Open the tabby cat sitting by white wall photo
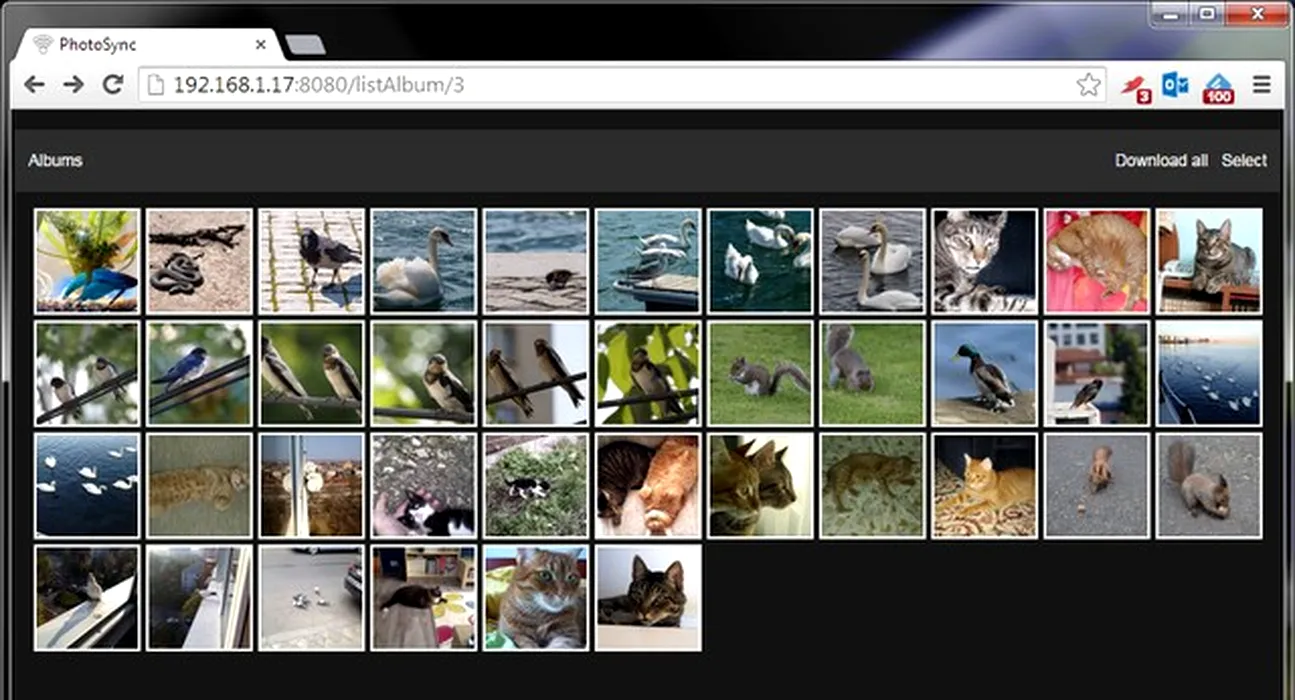The width and height of the screenshot is (1295, 700). 1209,261
